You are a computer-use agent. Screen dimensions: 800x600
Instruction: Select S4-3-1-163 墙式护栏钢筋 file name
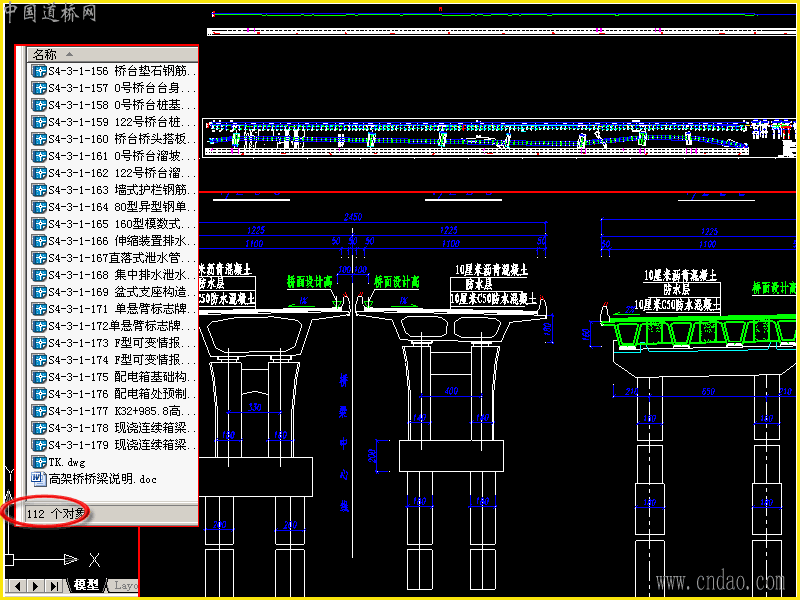[122, 190]
